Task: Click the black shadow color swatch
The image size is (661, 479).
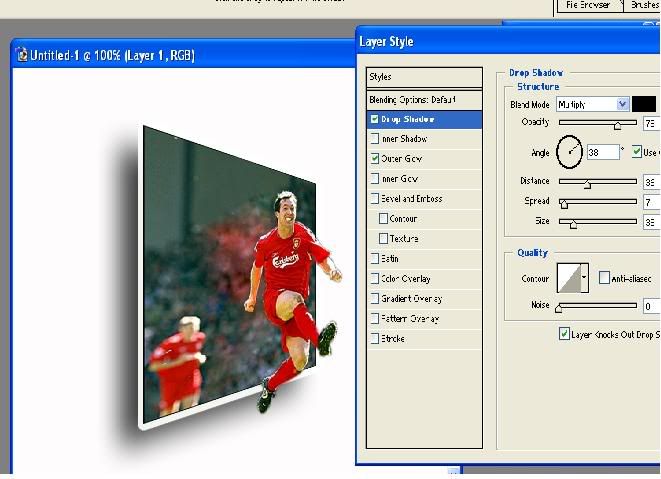Action: click(x=644, y=104)
